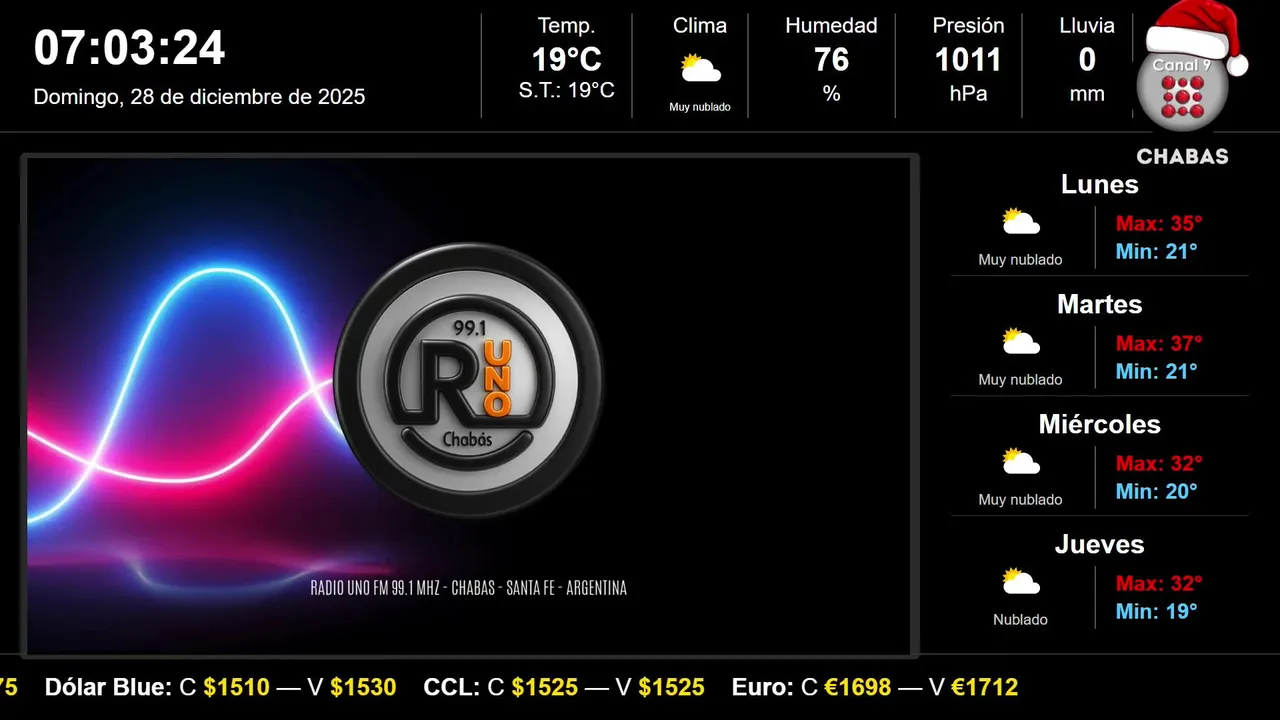Click the CCL label in ticker
This screenshot has width=1280, height=720.
[452, 687]
